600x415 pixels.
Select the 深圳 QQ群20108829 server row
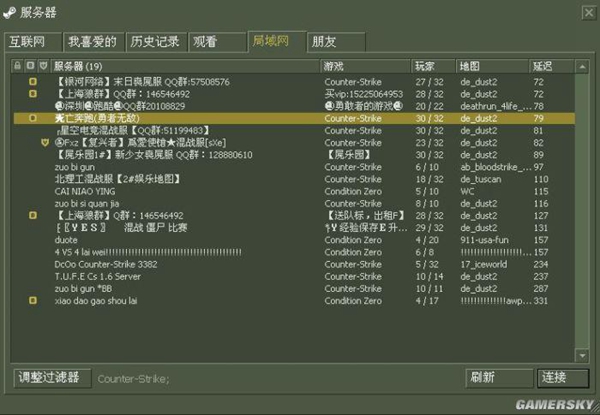pyautogui.click(x=294, y=106)
